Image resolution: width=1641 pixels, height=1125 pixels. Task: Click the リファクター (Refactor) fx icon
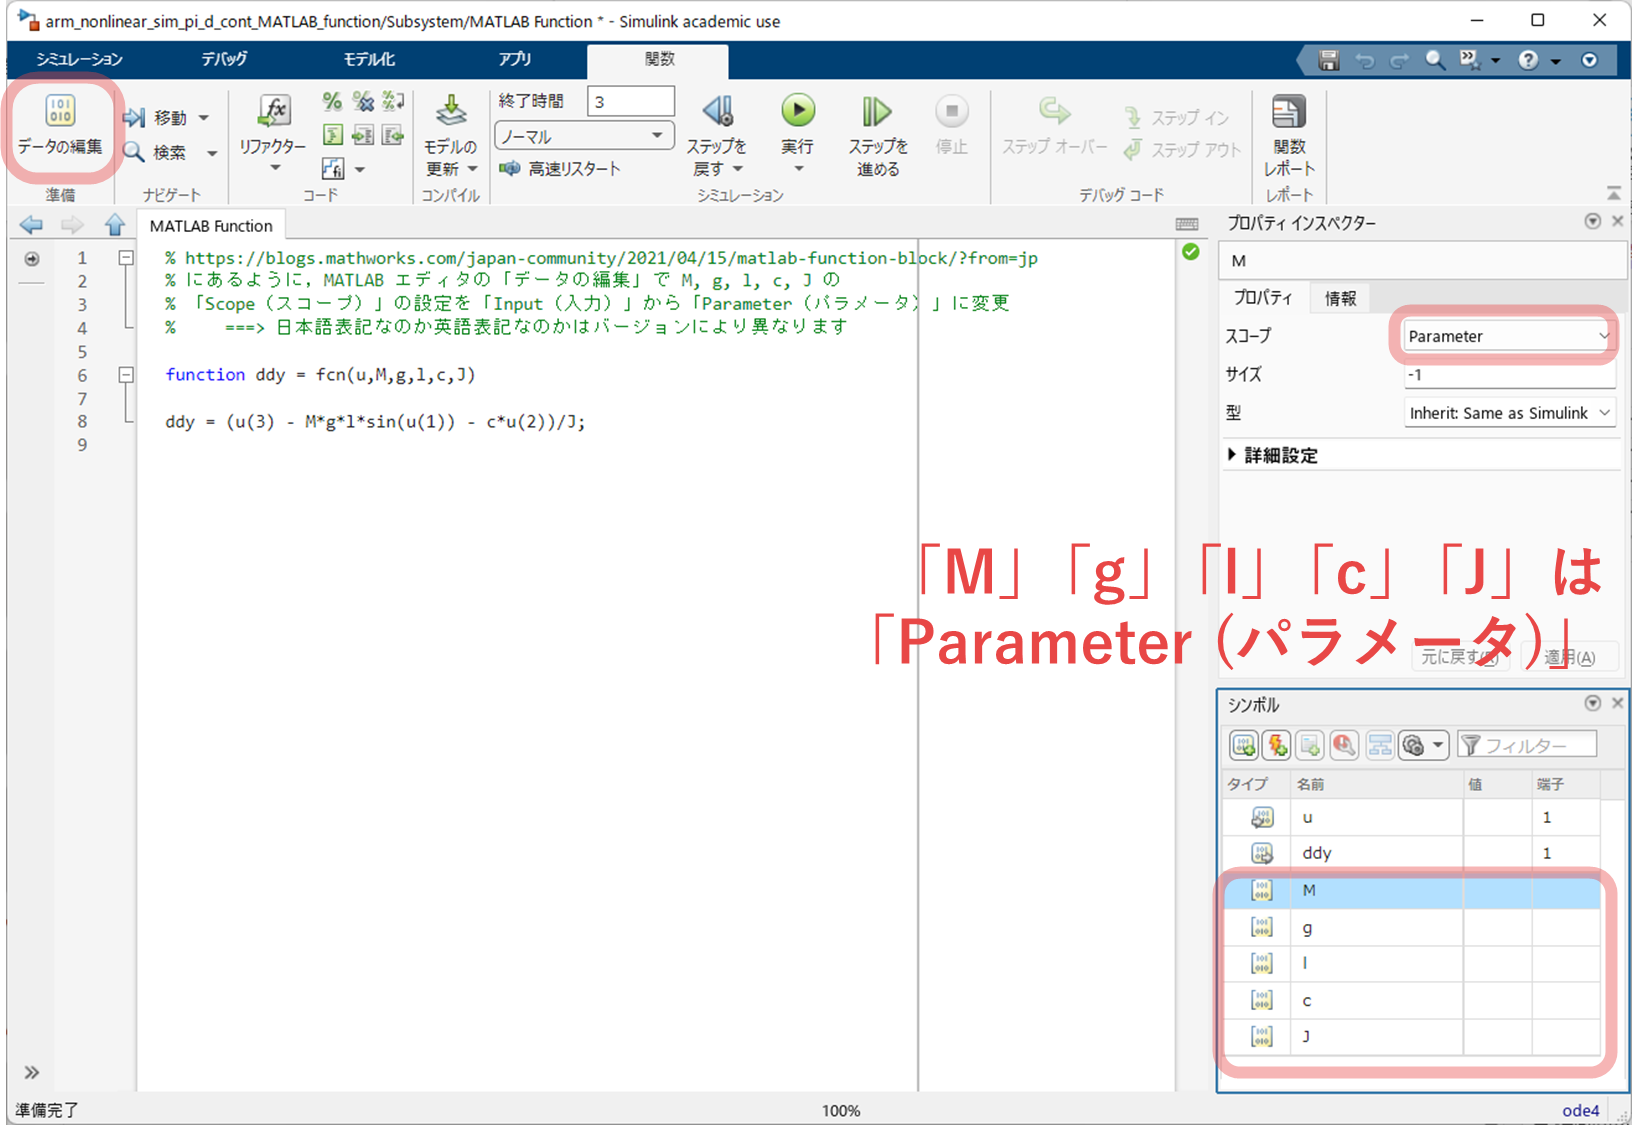pyautogui.click(x=273, y=111)
